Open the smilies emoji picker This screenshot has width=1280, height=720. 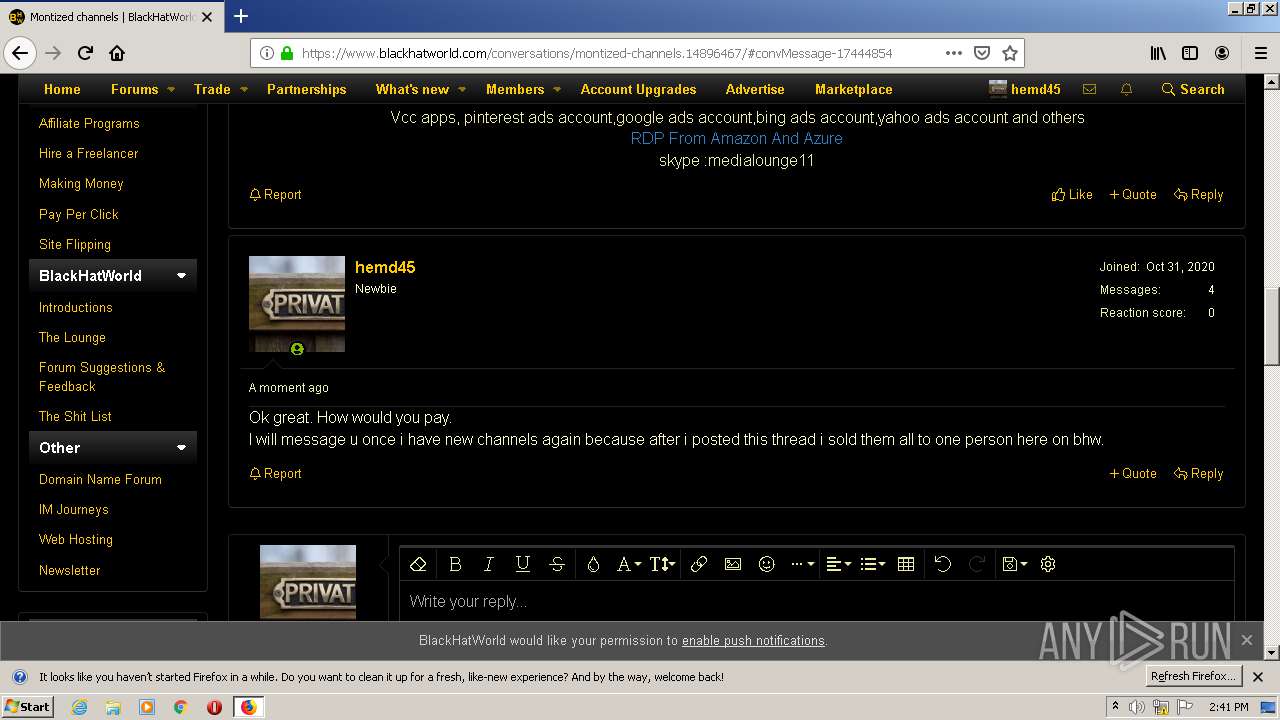(767, 564)
